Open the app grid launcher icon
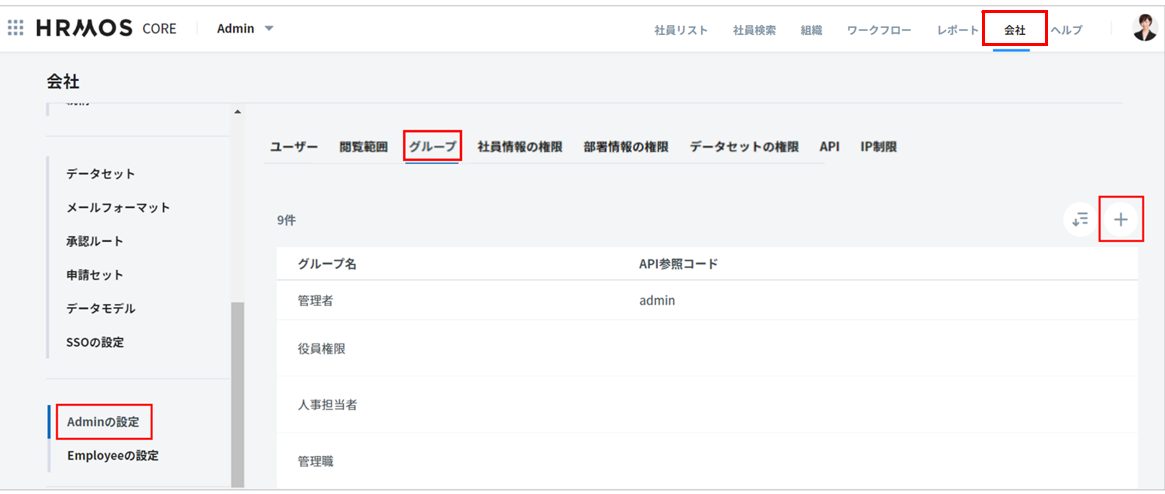 click(x=16, y=28)
